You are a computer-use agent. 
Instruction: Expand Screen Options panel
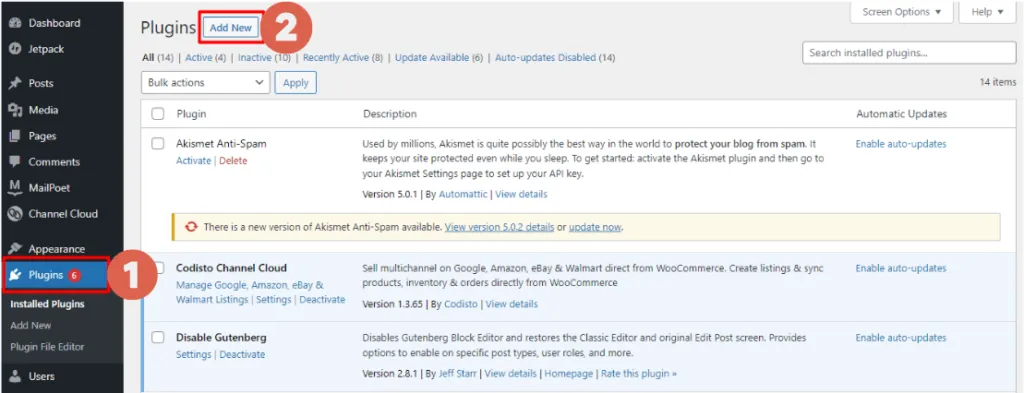click(x=902, y=12)
